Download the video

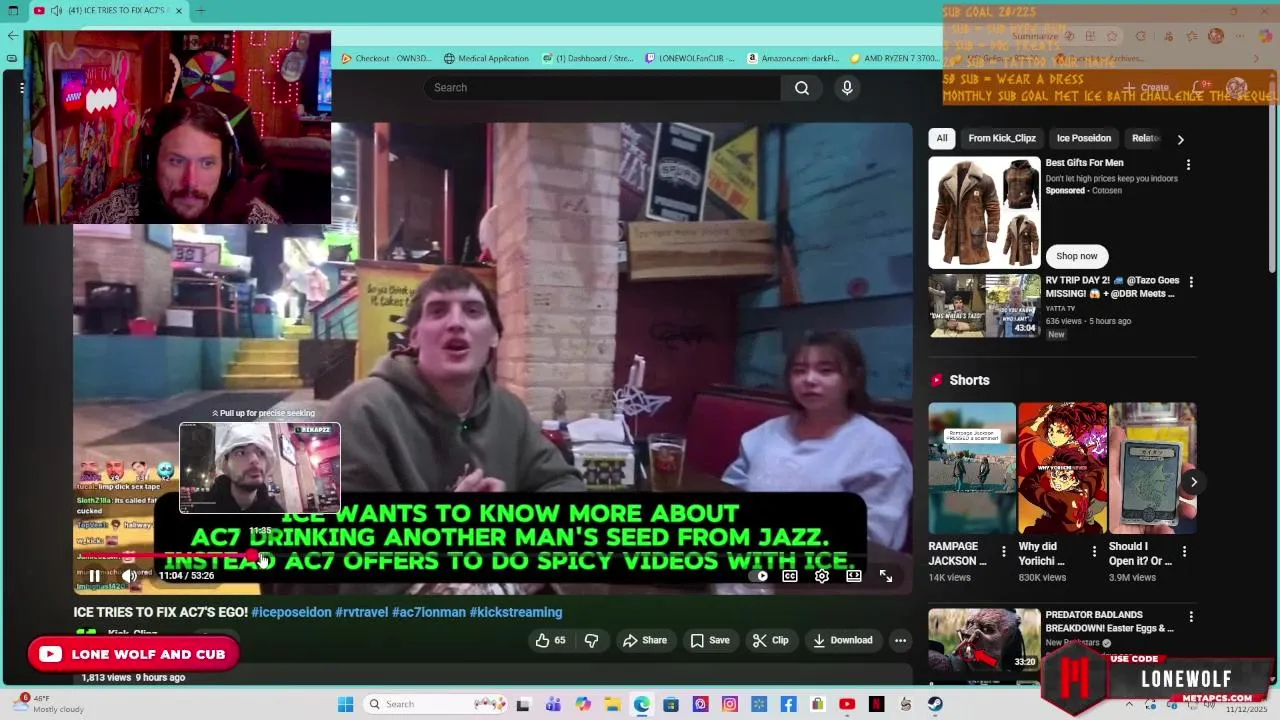(x=843, y=640)
